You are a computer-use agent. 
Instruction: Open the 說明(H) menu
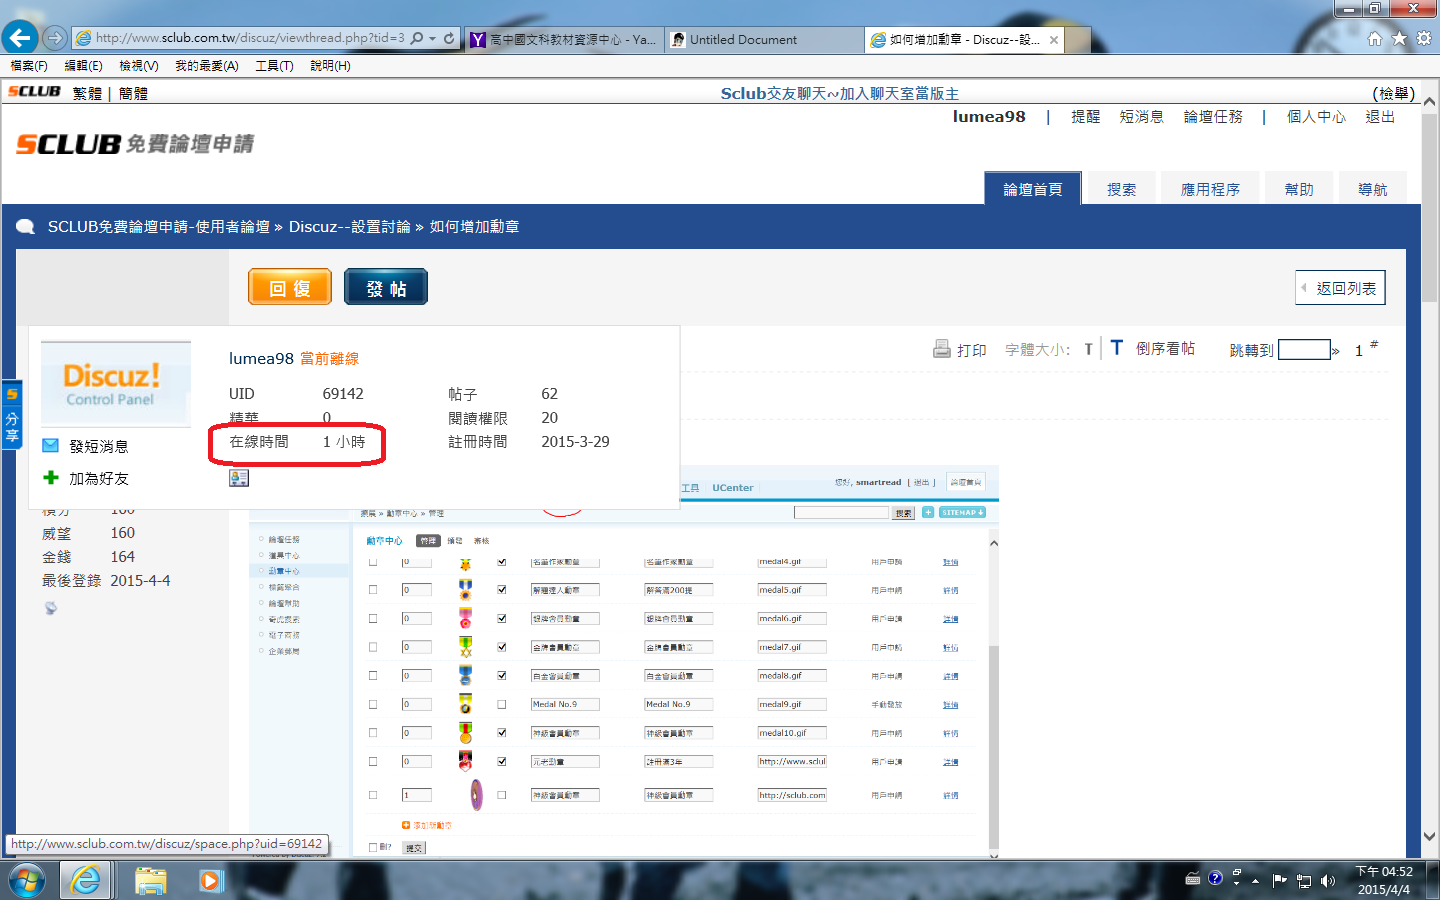(330, 66)
